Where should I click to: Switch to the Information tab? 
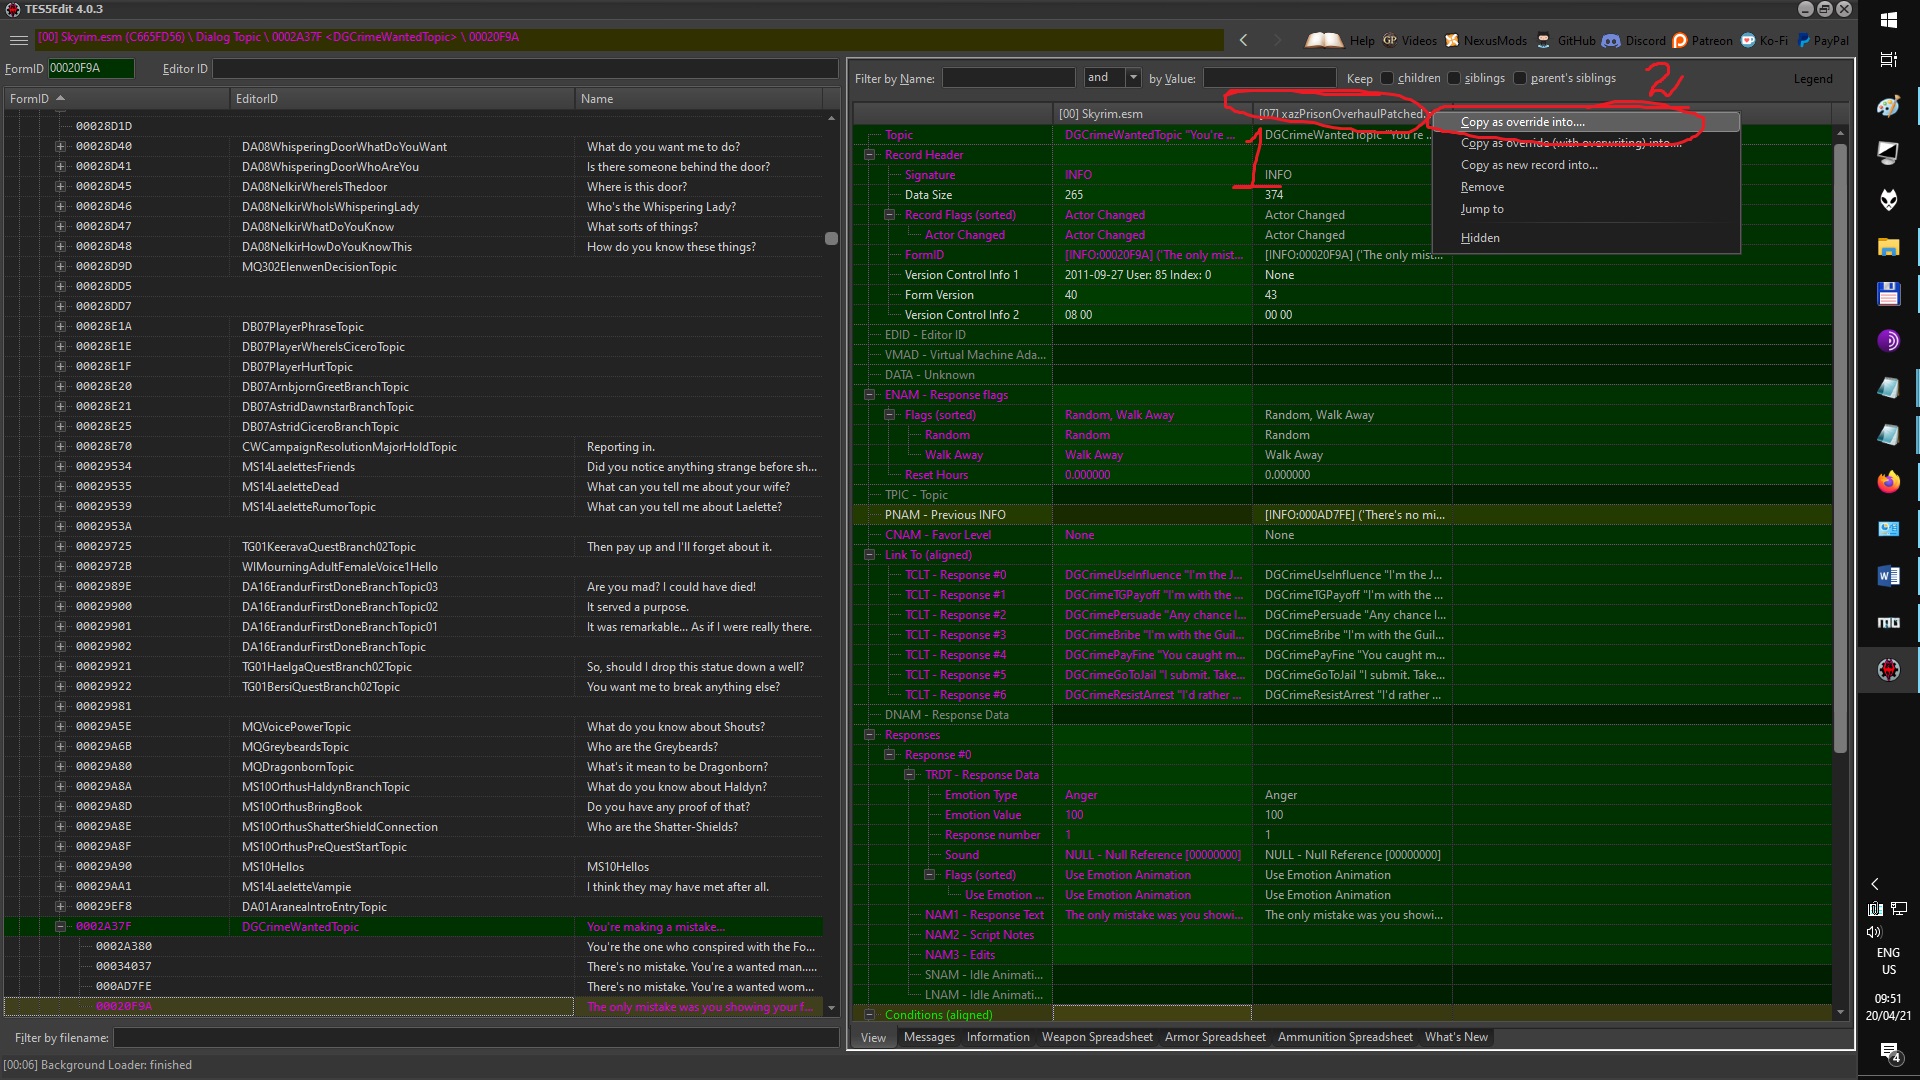(x=997, y=1037)
